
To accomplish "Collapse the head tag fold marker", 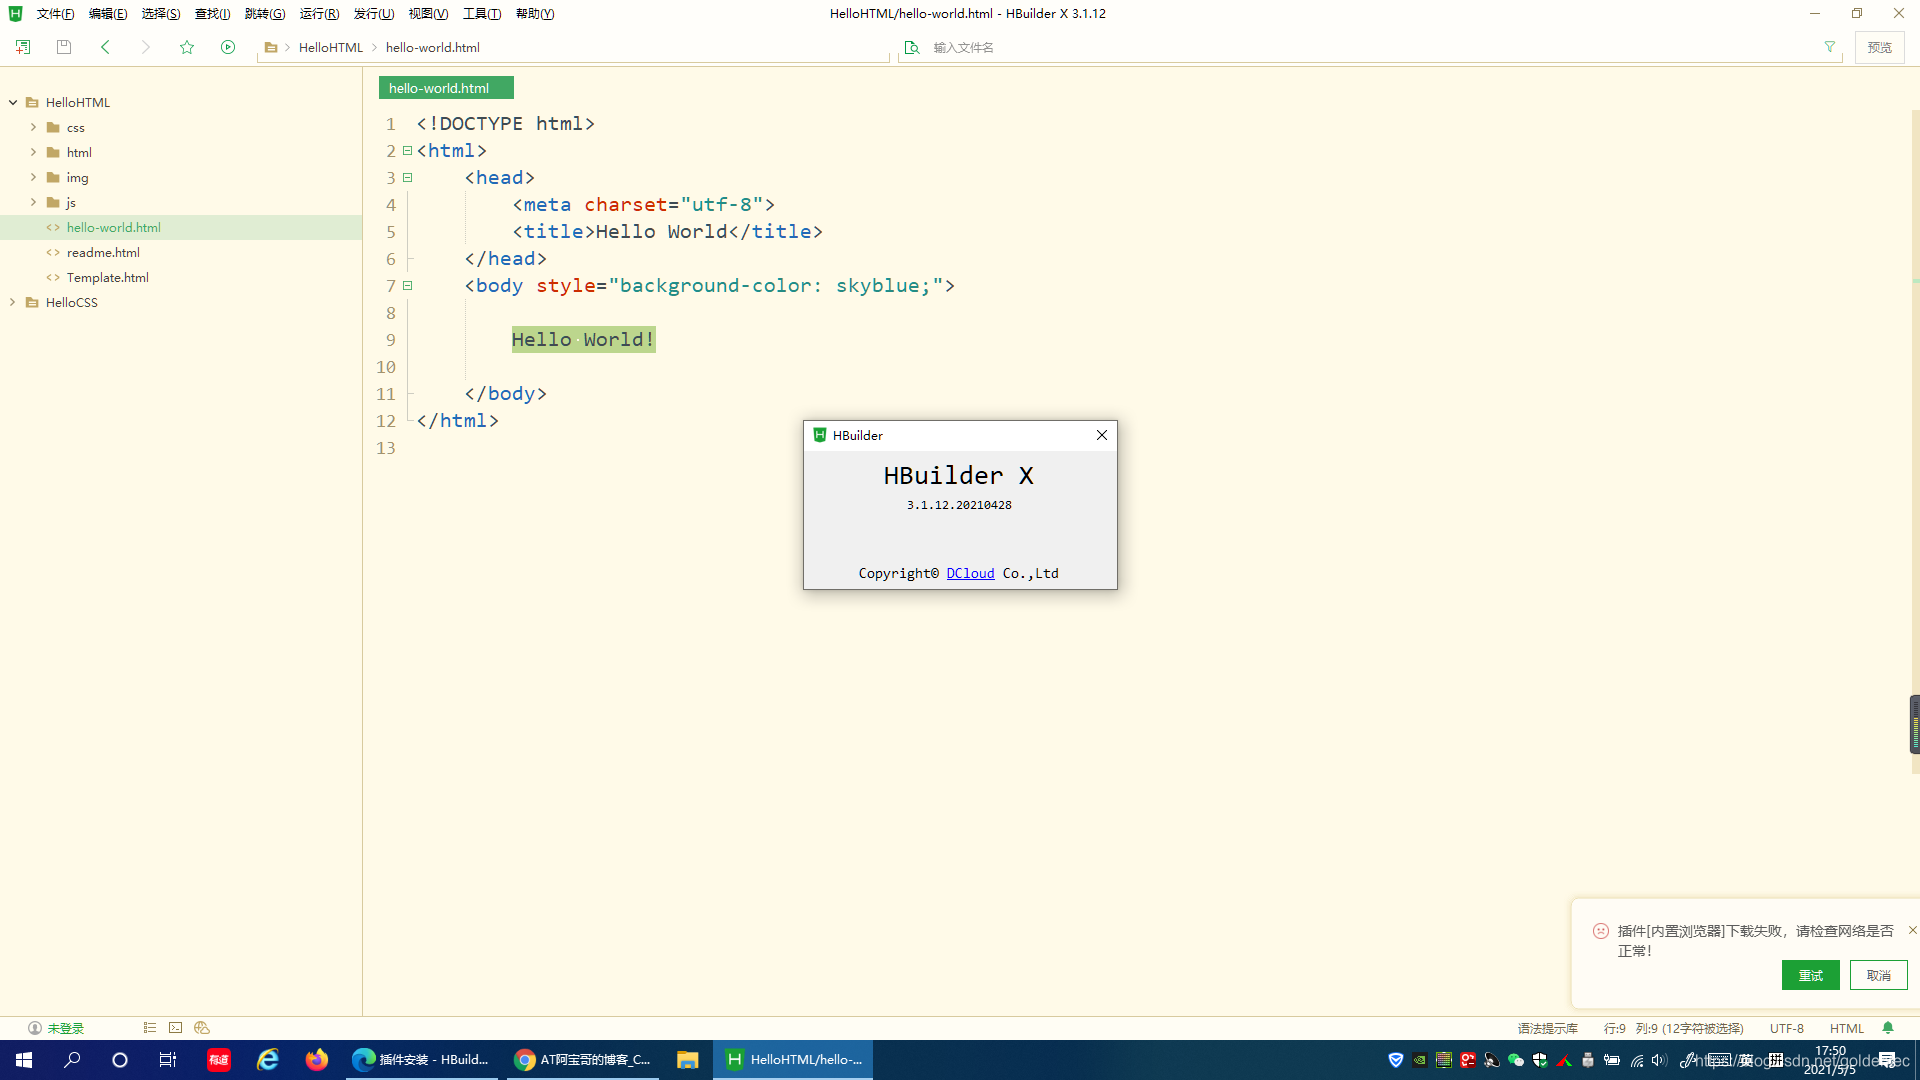I will 408,178.
